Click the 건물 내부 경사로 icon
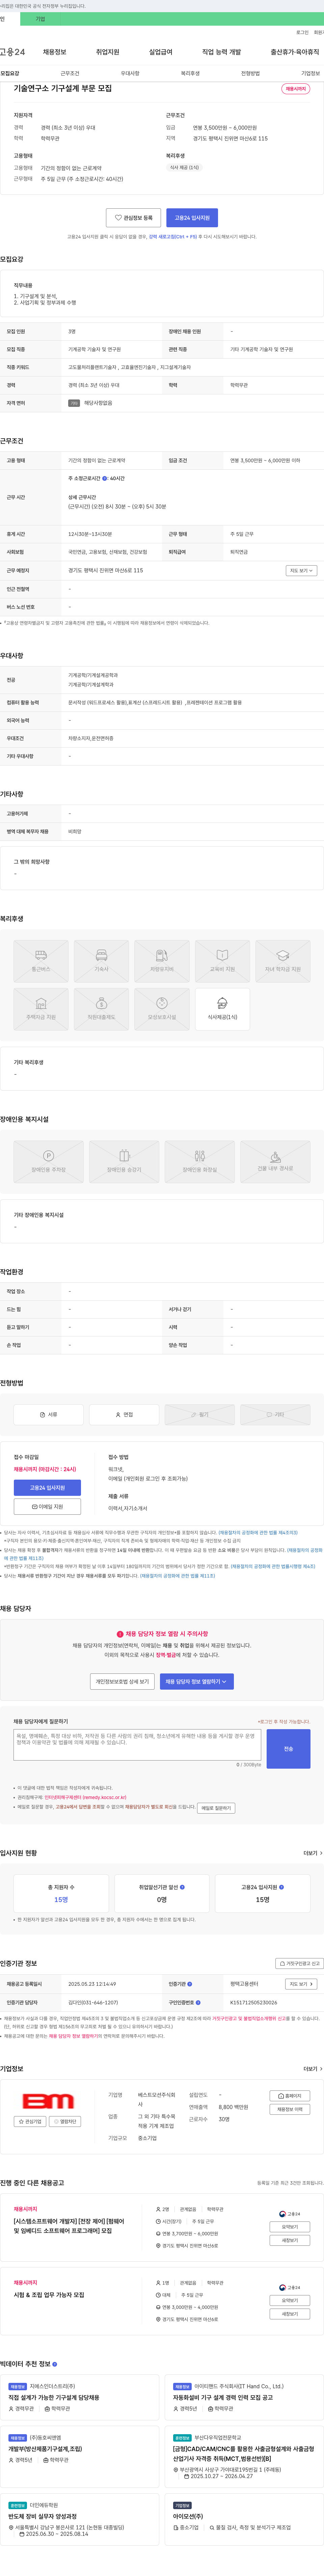The image size is (324, 2576). (x=275, y=1162)
